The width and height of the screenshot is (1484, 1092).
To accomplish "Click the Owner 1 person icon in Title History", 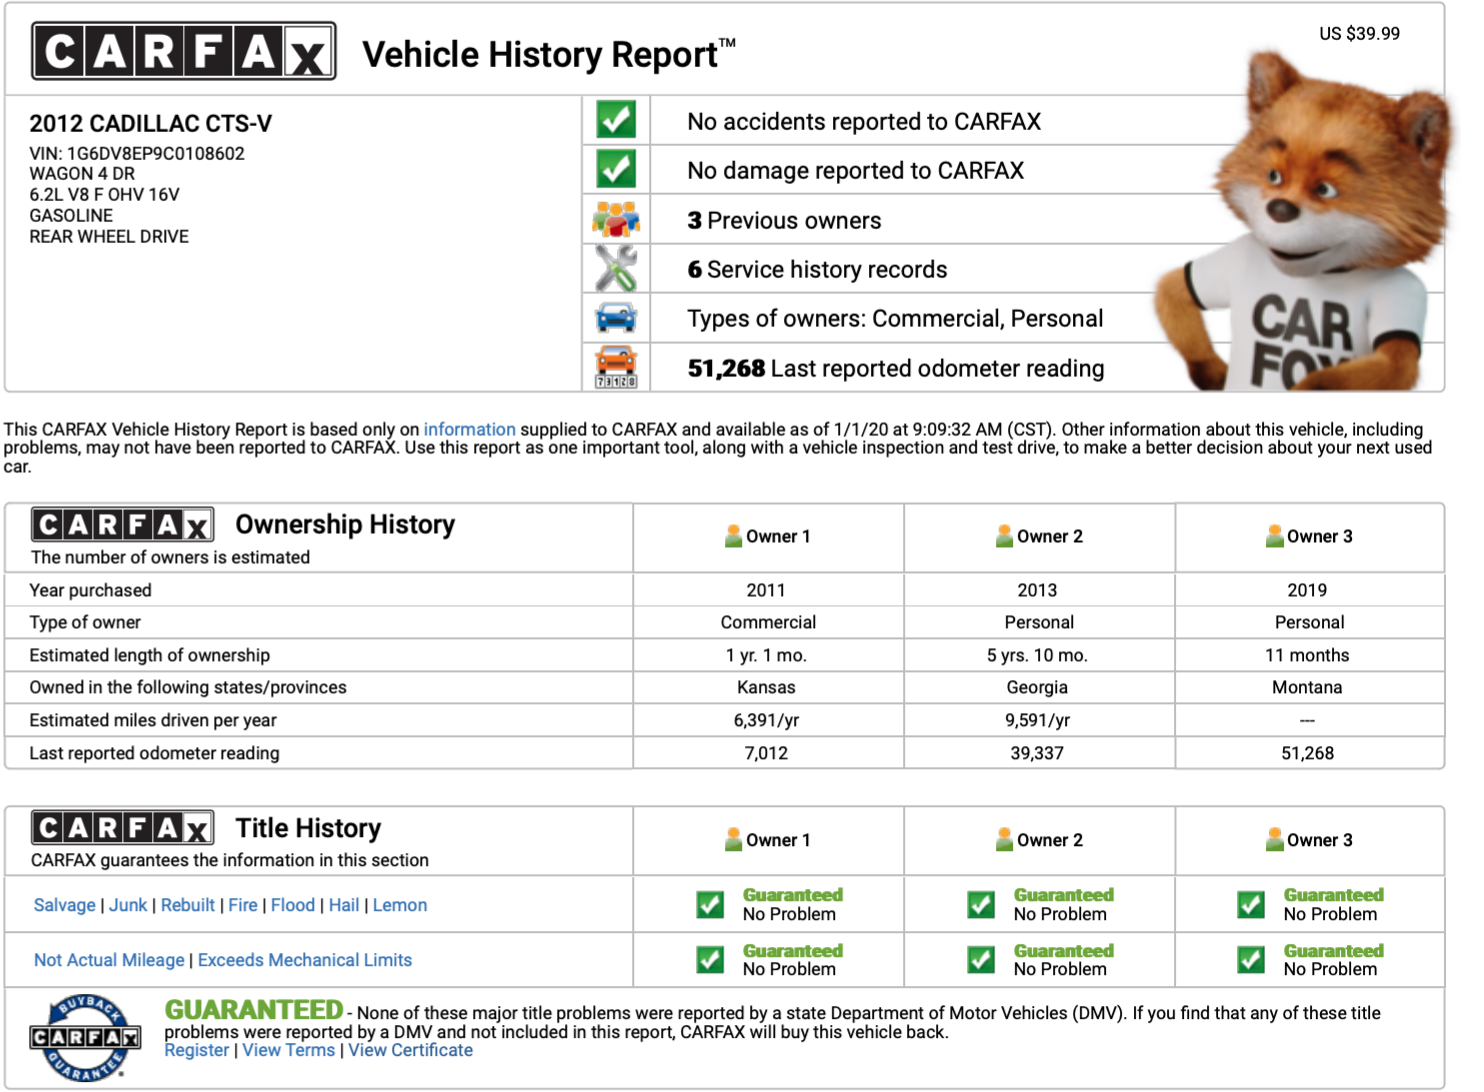I will tap(733, 840).
